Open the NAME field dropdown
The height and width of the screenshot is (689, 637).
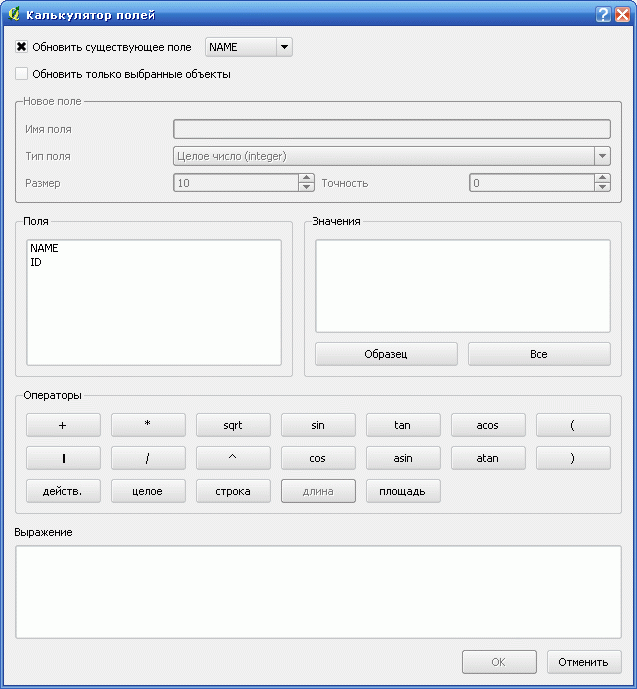(x=249, y=47)
